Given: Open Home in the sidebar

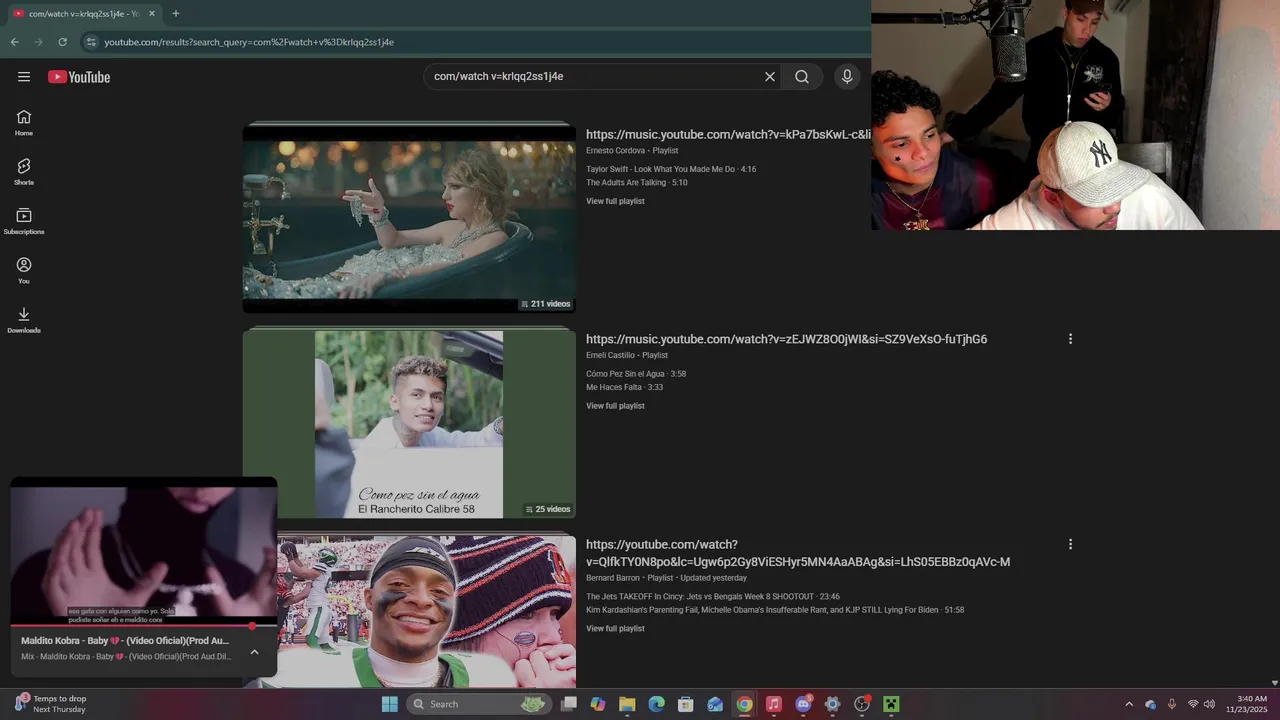Looking at the screenshot, I should pyautogui.click(x=24, y=123).
